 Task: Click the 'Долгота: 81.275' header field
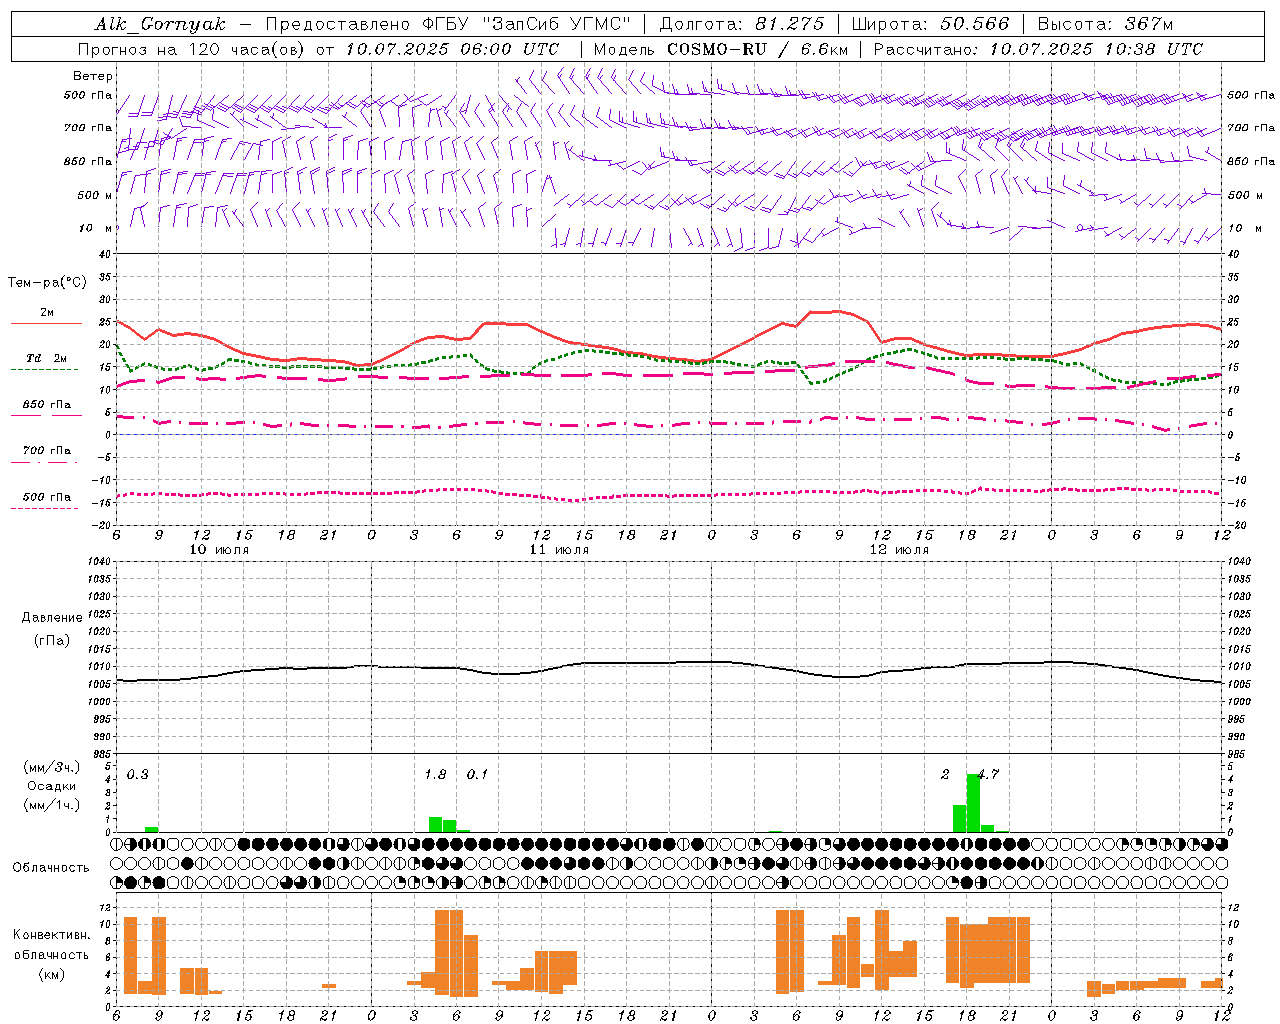coord(742,24)
